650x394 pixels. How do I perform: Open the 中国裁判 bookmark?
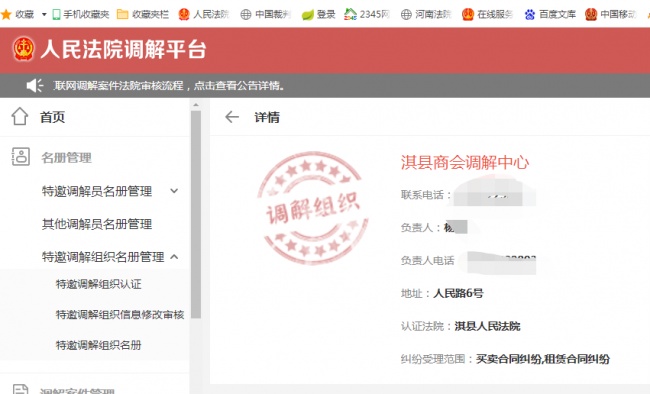[x=266, y=15]
